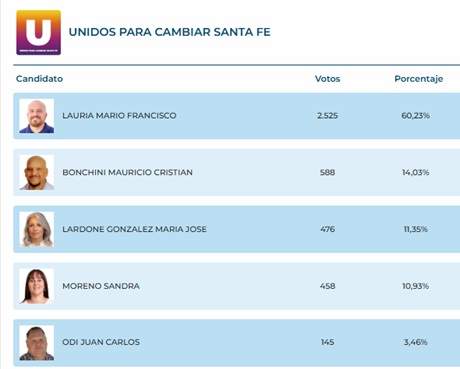The height and width of the screenshot is (369, 460).
Task: Click the 588 votes figure
Action: pos(327,172)
